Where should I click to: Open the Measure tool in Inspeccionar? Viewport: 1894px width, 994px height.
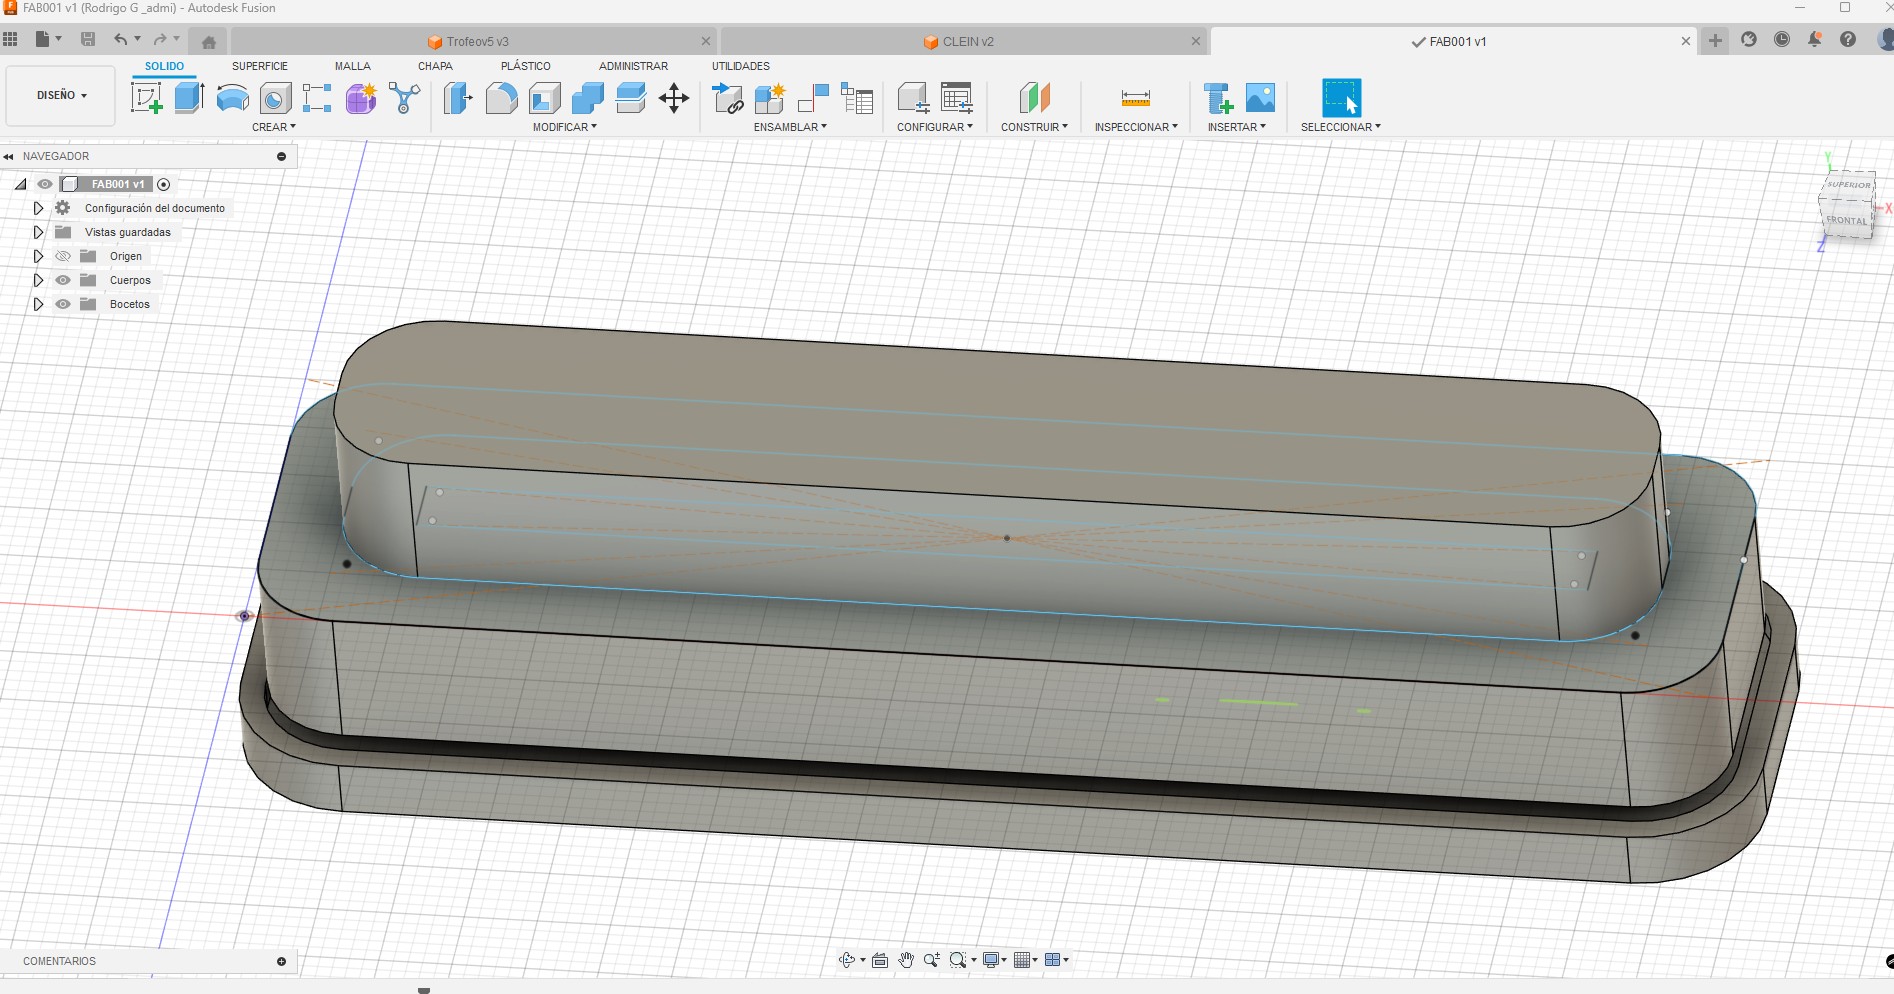click(1135, 98)
